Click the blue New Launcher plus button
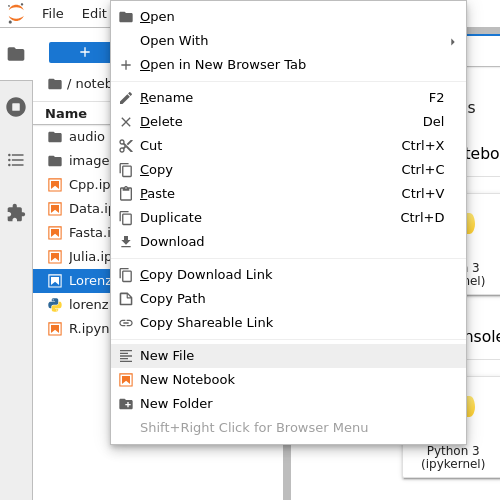Viewport: 500px width, 500px height. click(80, 52)
